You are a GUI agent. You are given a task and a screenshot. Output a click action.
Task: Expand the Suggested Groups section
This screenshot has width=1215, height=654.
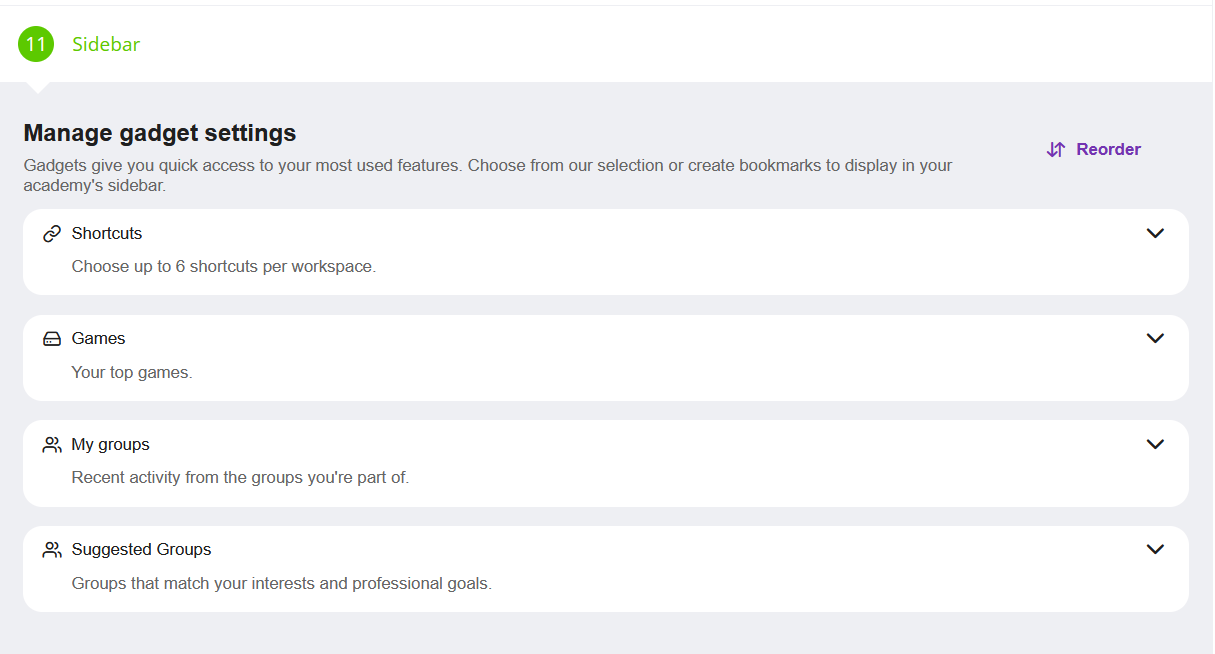pos(1156,549)
